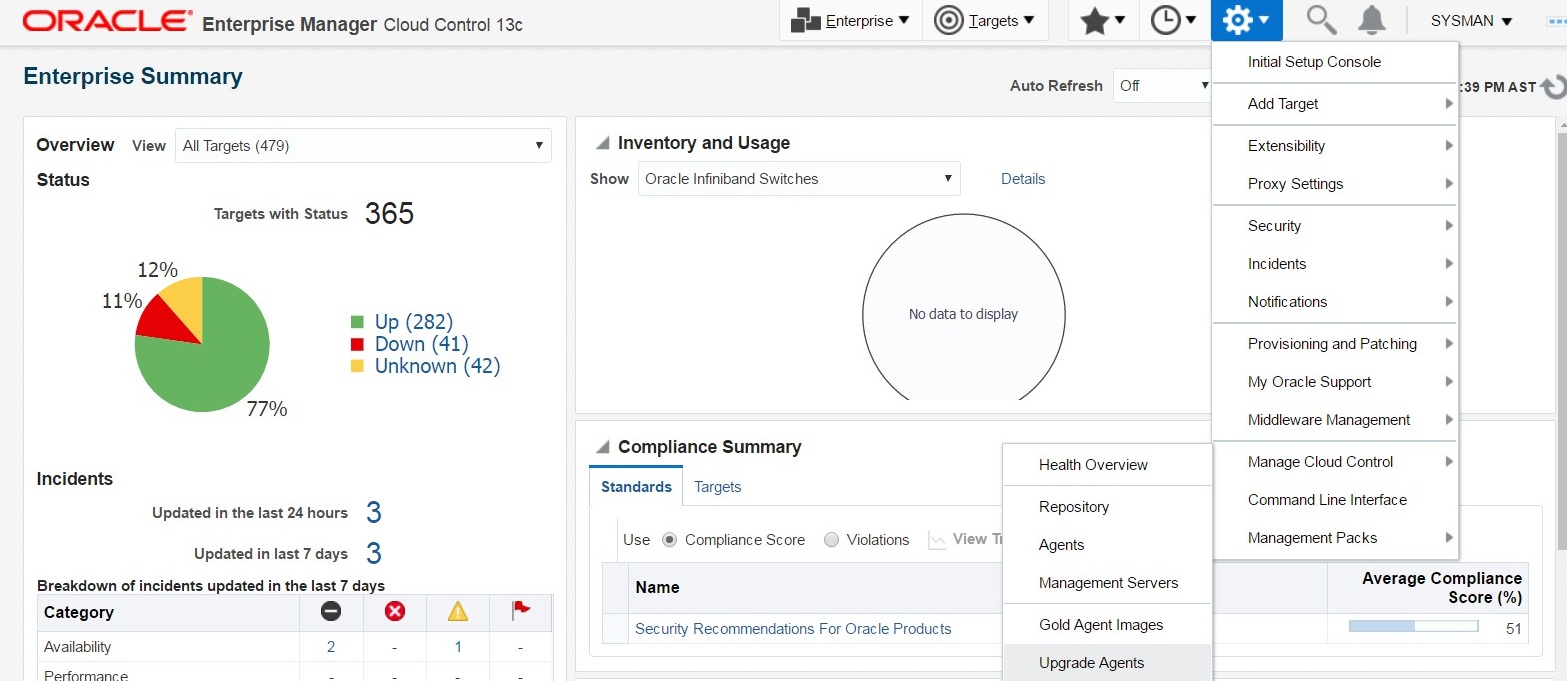Open incidents updated in last 24 hours
The width and height of the screenshot is (1567, 681).
click(x=373, y=513)
